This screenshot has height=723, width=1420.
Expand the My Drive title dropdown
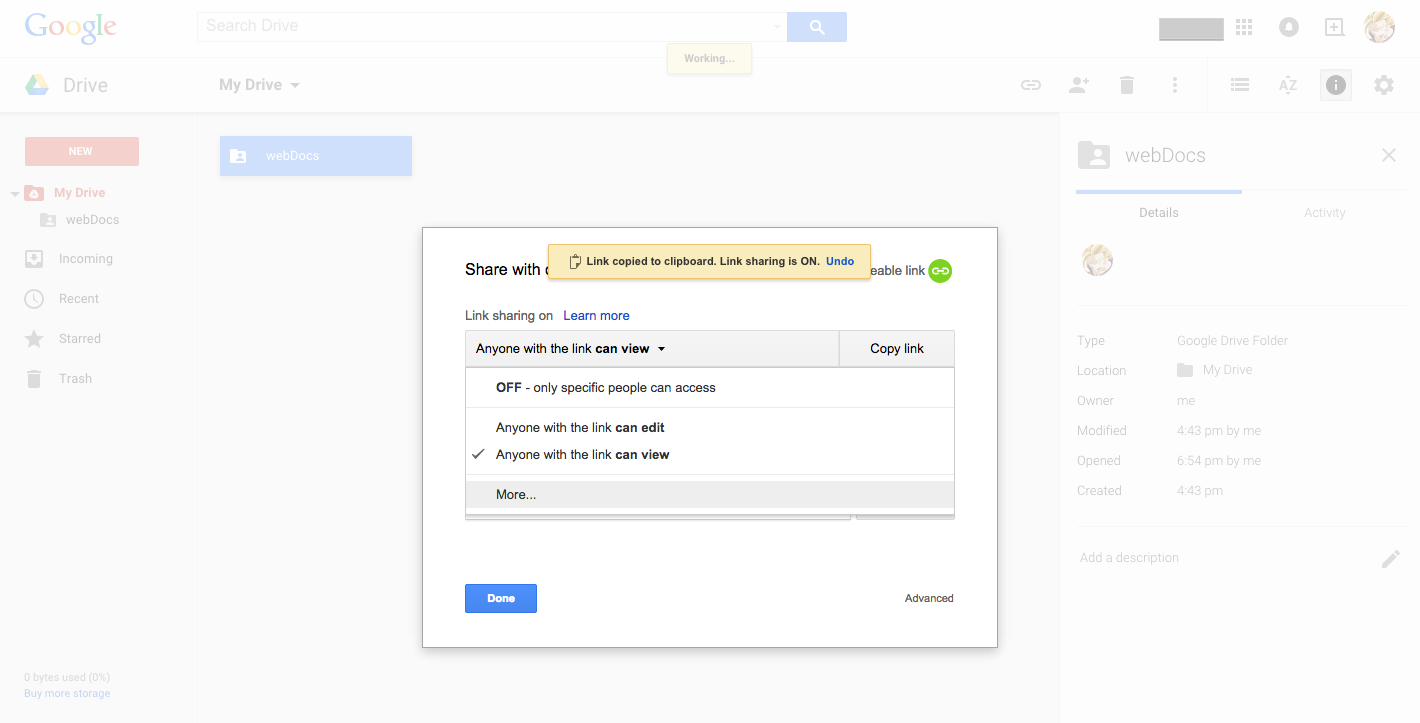[x=295, y=86]
